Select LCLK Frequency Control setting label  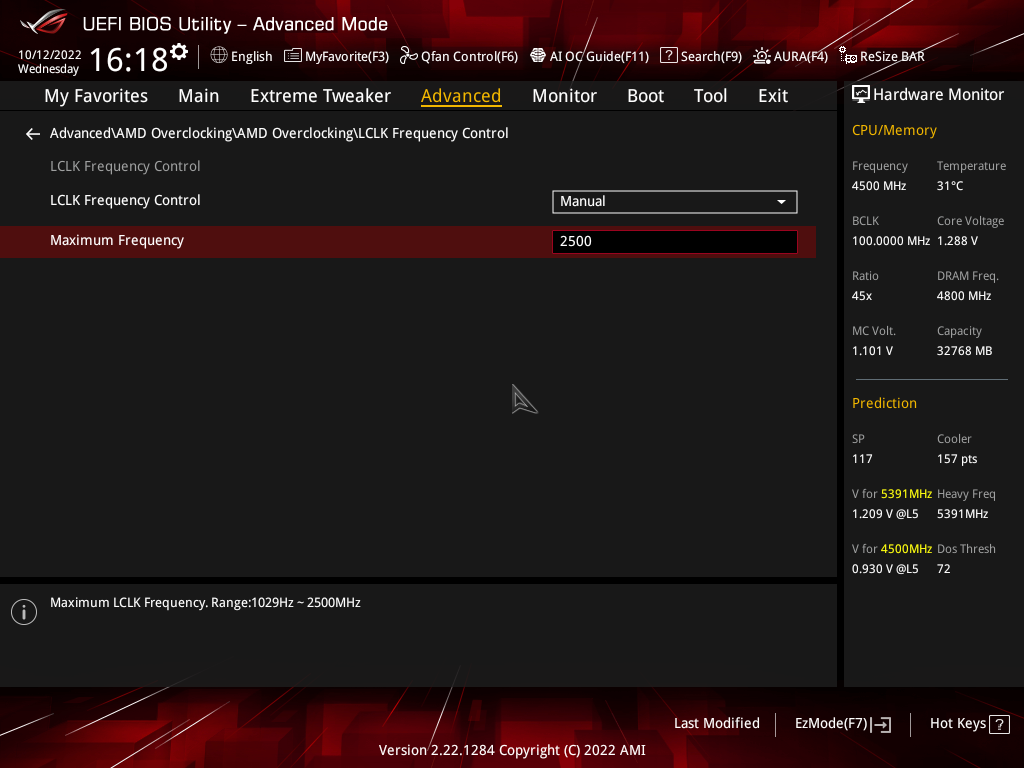(125, 200)
